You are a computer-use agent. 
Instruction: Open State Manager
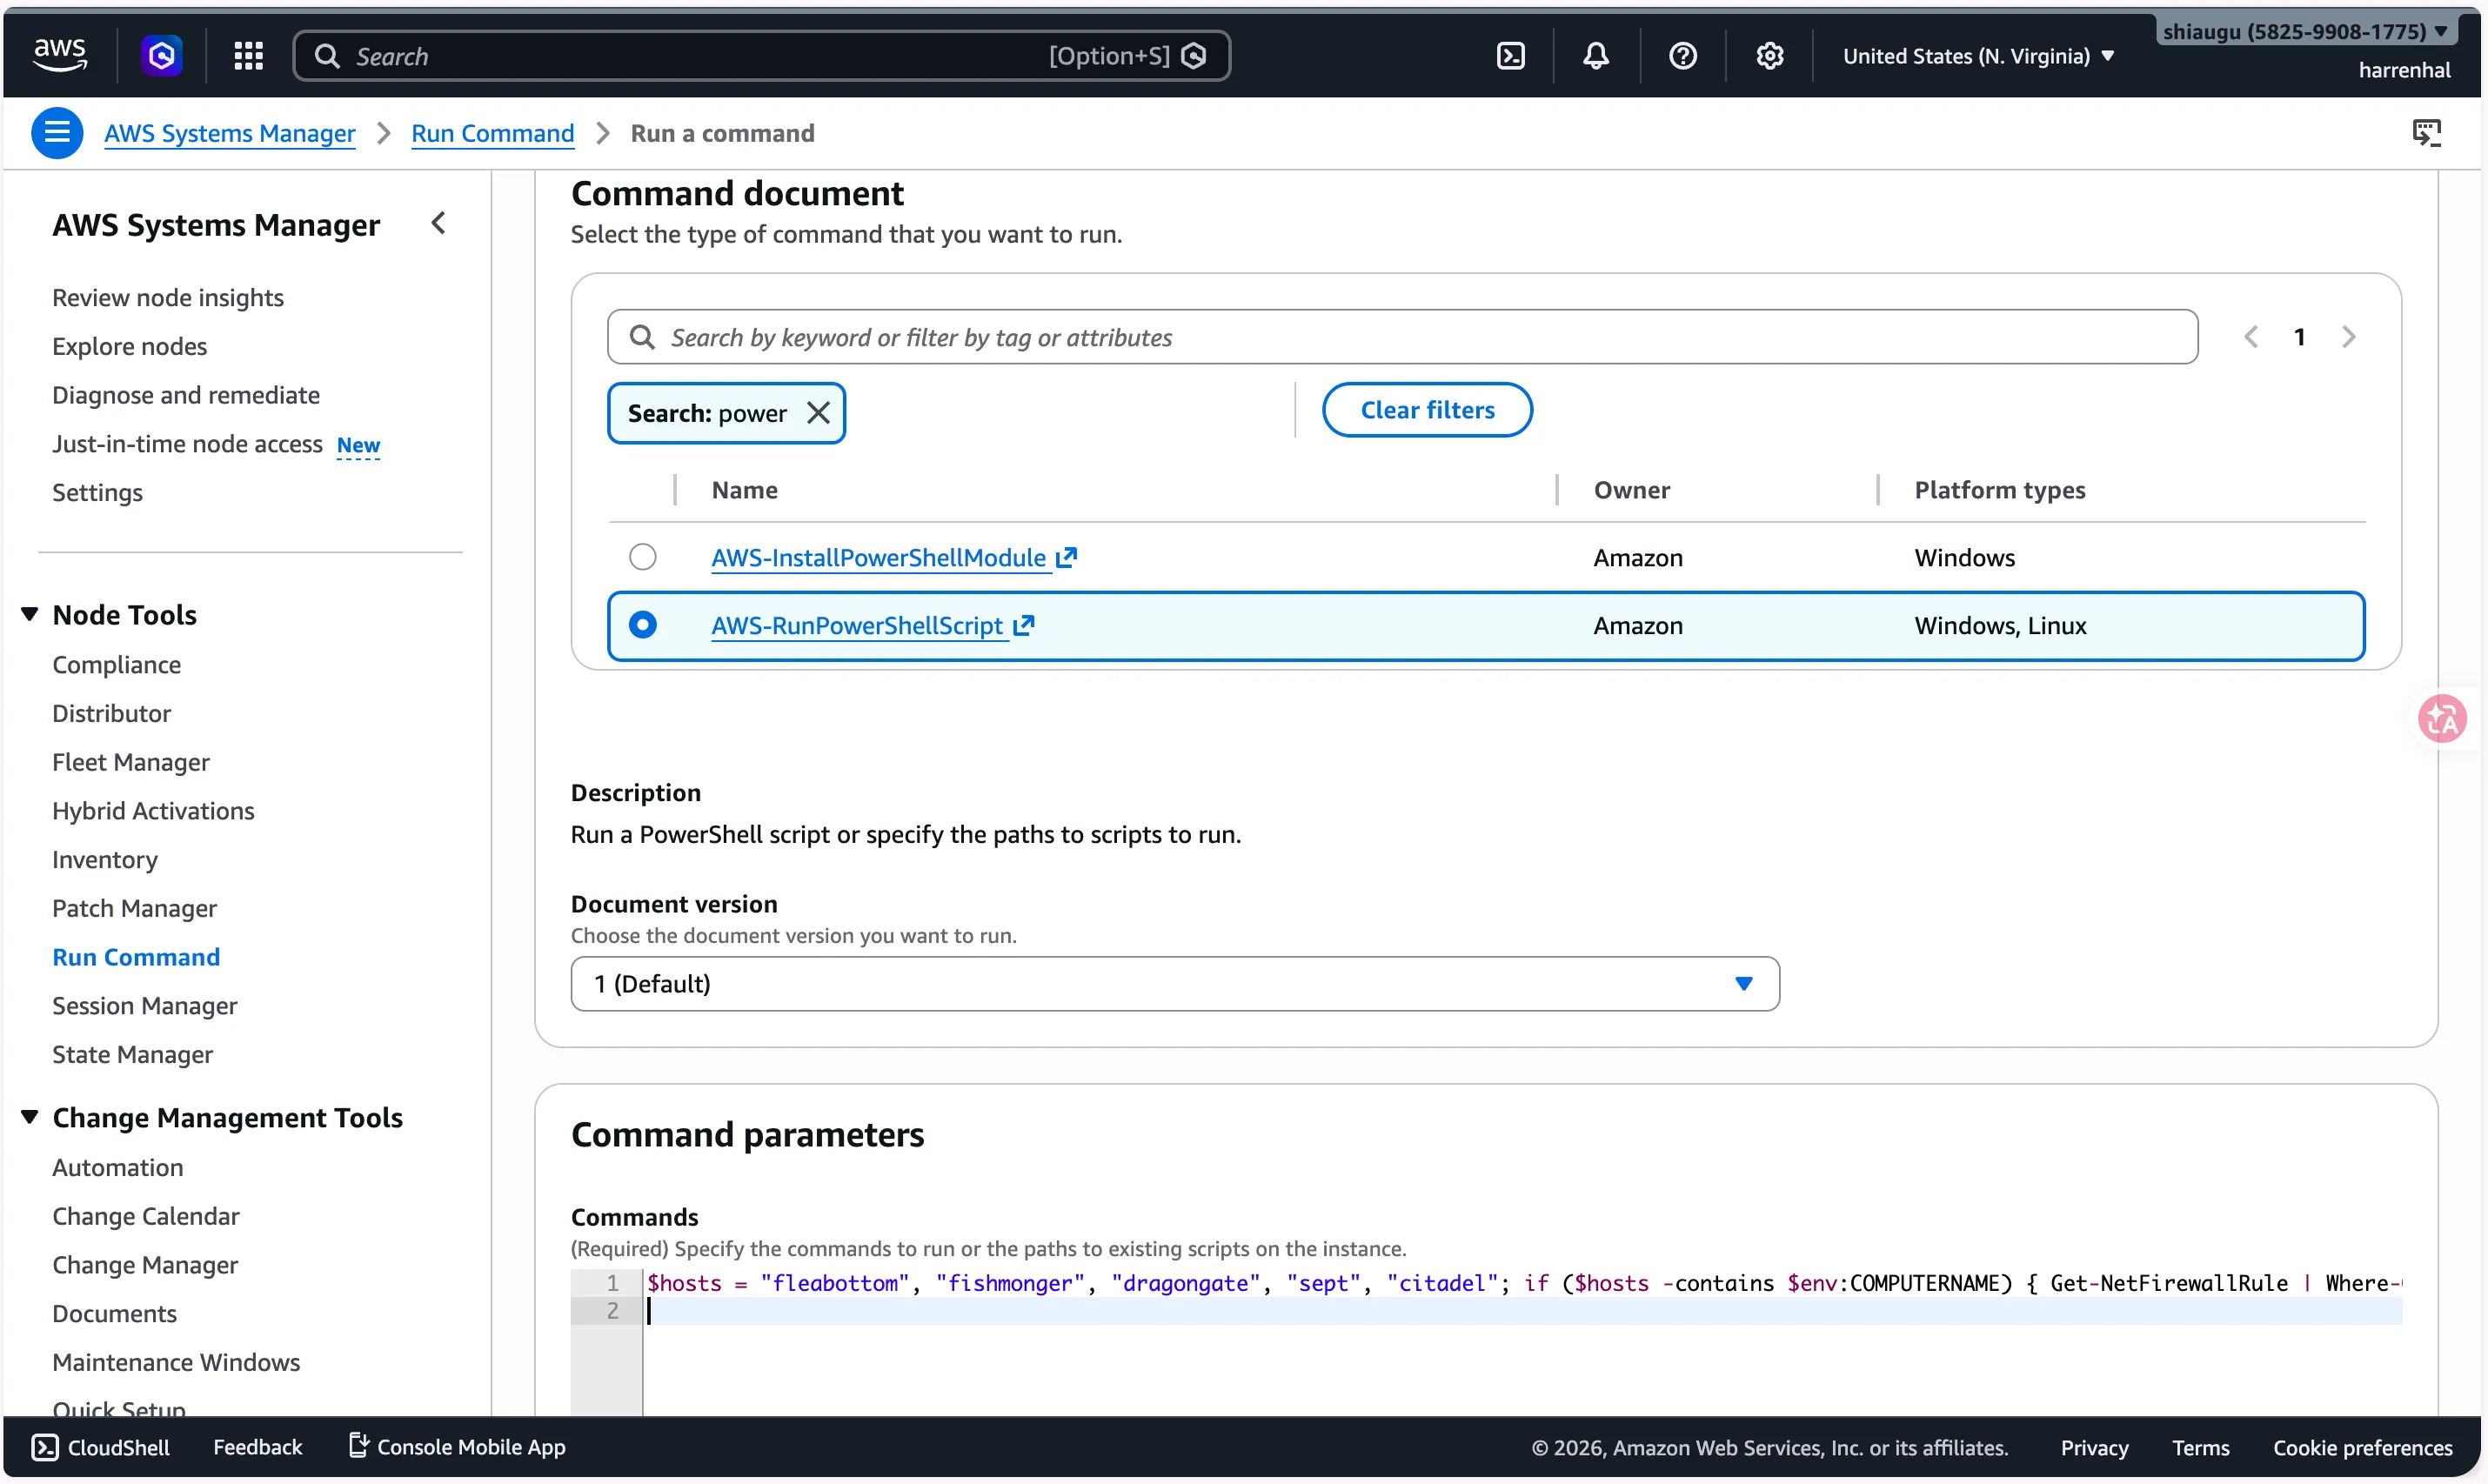tap(133, 1055)
